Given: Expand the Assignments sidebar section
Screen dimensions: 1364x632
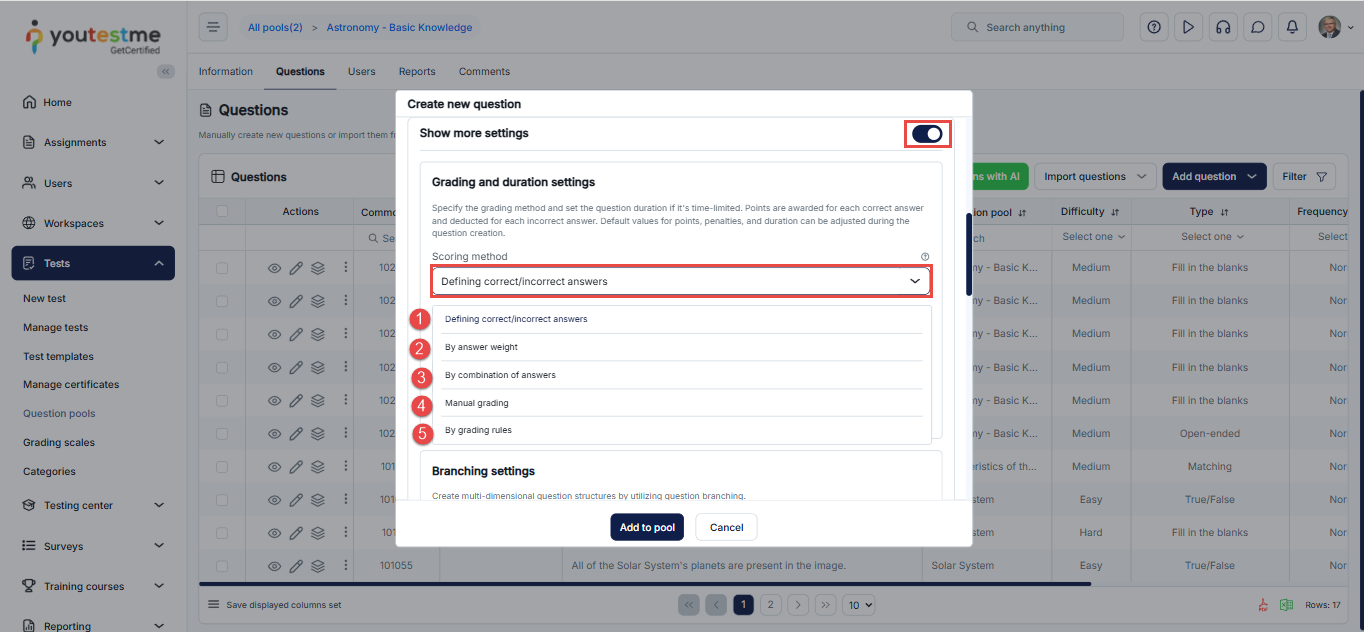Looking at the screenshot, I should [93, 142].
